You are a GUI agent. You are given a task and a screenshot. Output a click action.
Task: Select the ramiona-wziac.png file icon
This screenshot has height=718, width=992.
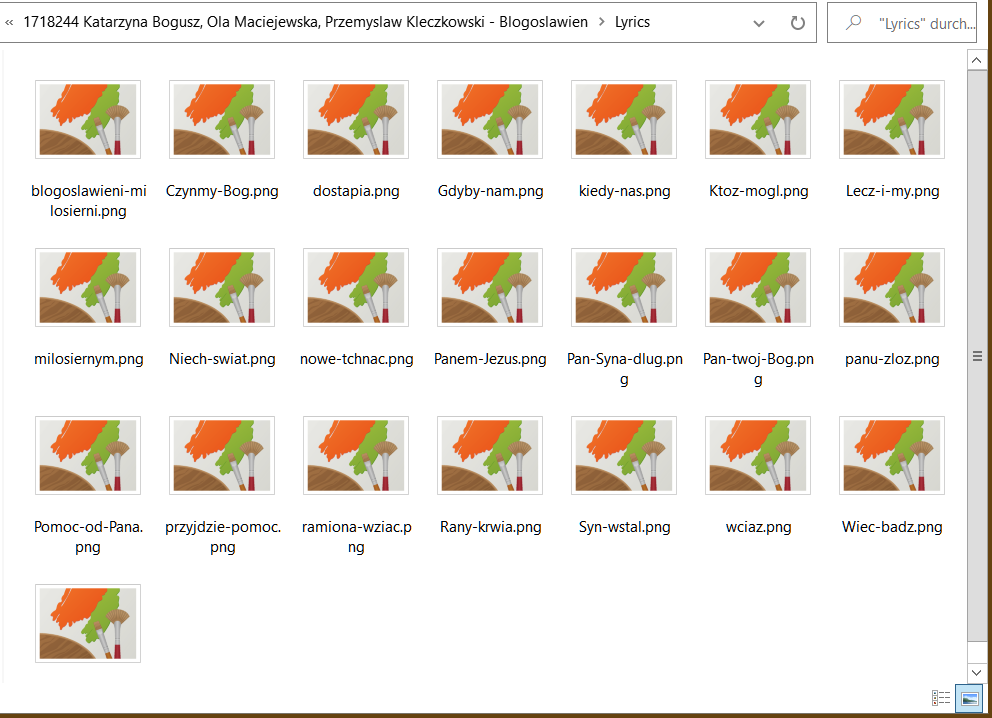tap(356, 455)
